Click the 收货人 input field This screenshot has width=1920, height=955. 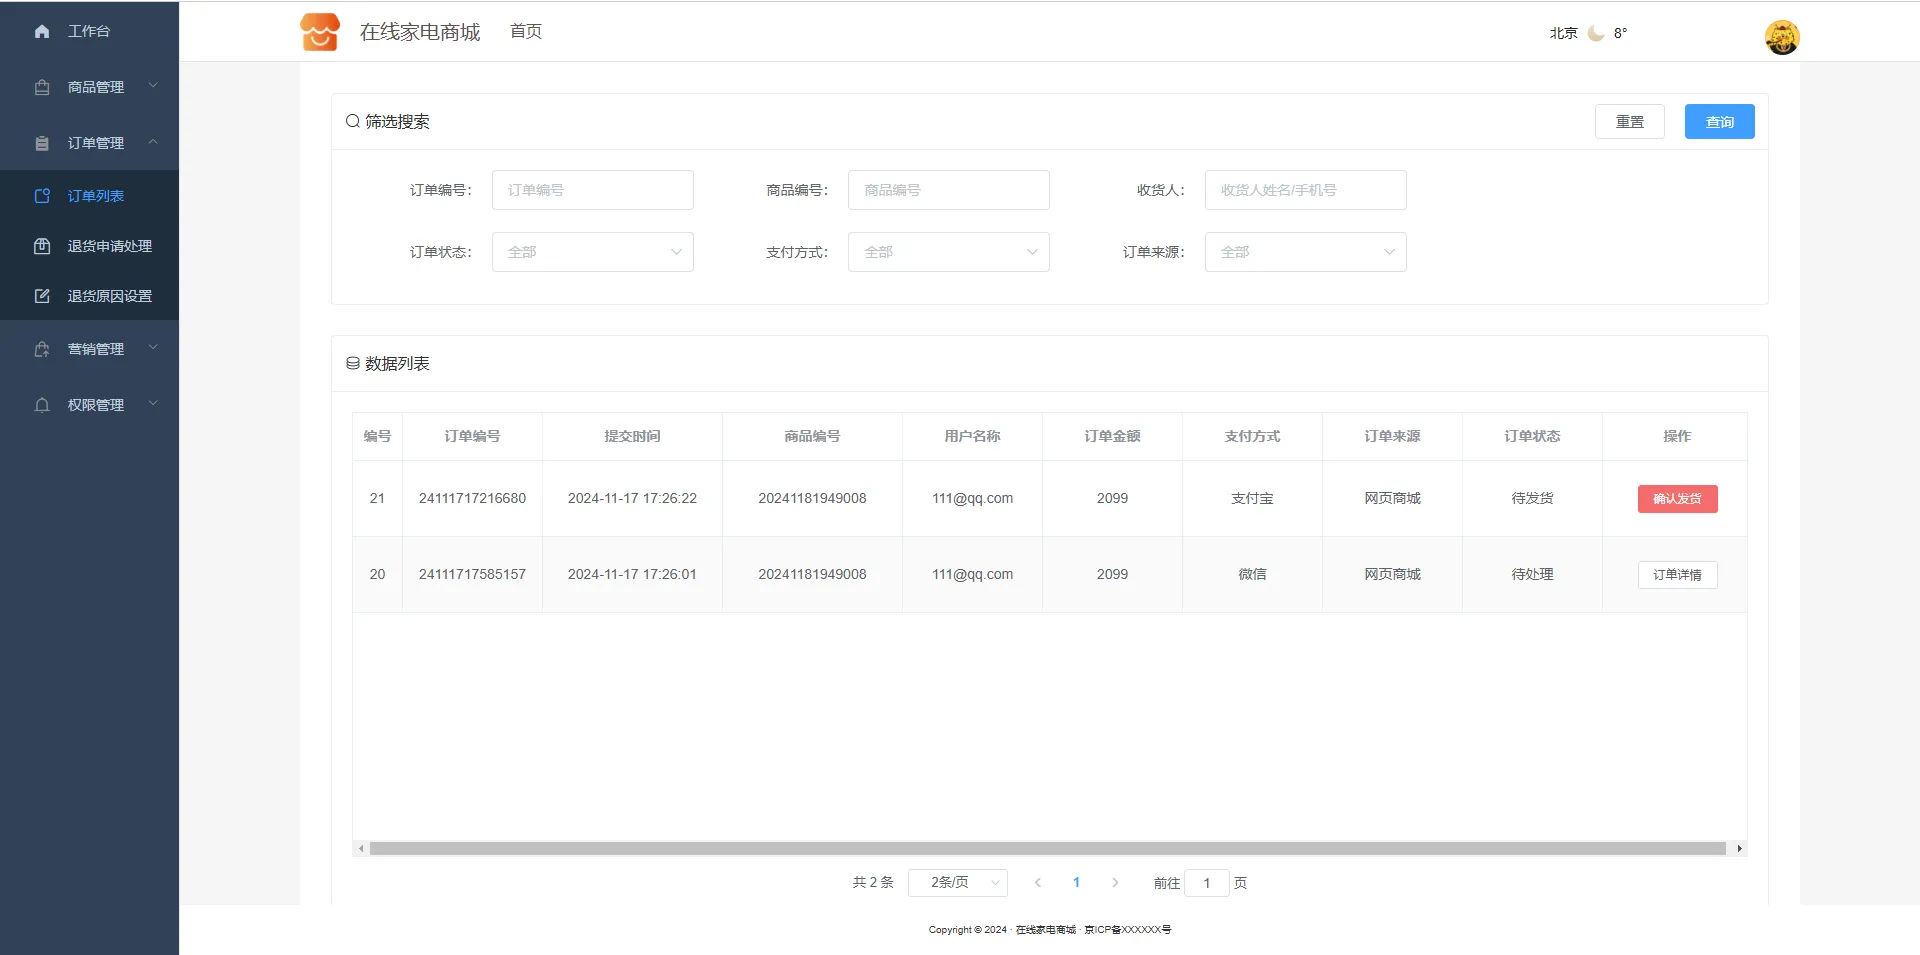tap(1305, 190)
